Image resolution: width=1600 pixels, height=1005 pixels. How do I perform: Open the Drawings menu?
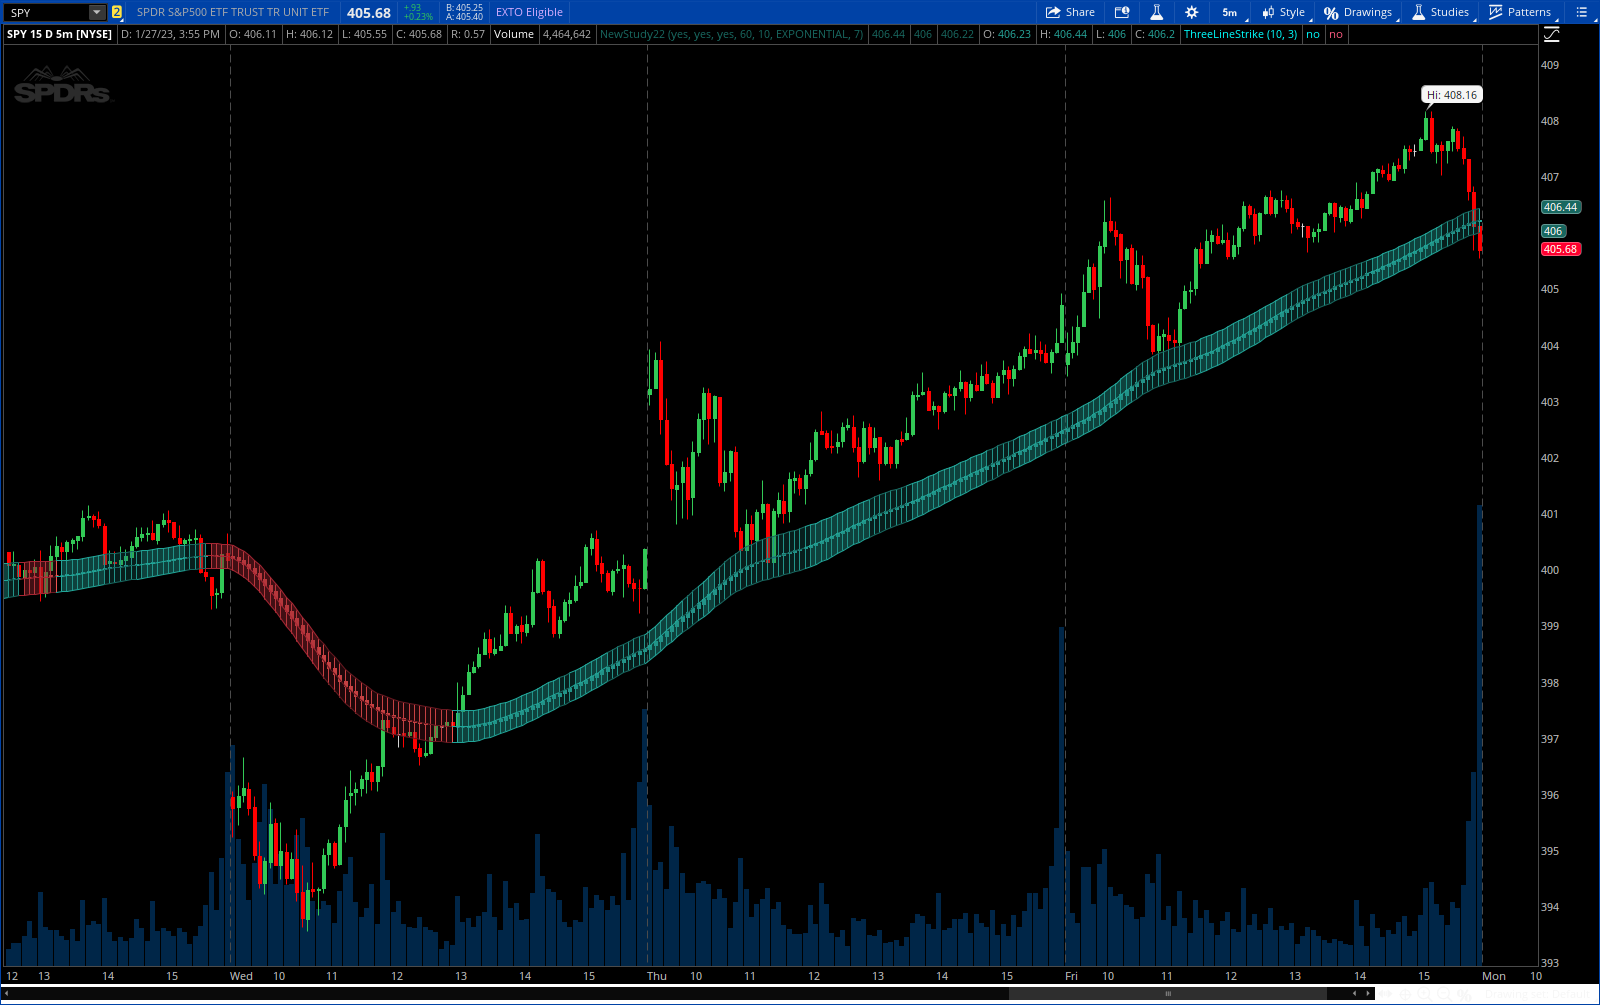[x=1358, y=12]
